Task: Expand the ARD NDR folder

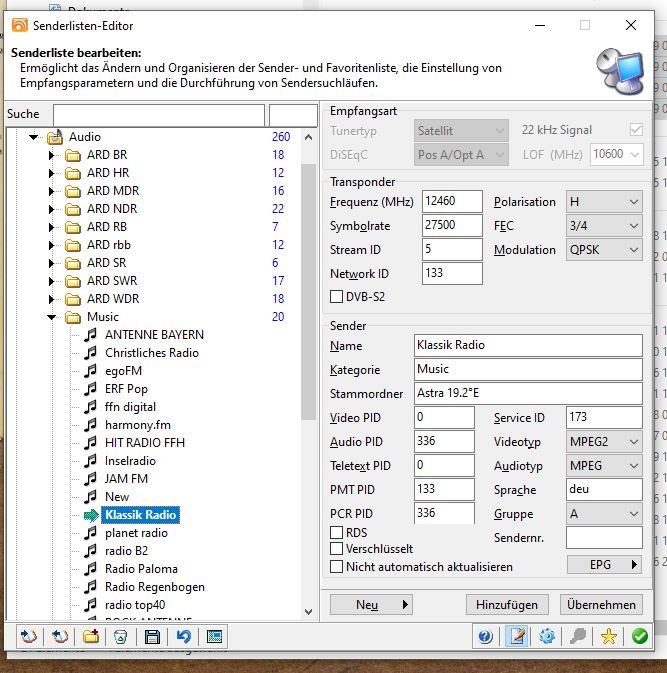Action: click(x=53, y=209)
